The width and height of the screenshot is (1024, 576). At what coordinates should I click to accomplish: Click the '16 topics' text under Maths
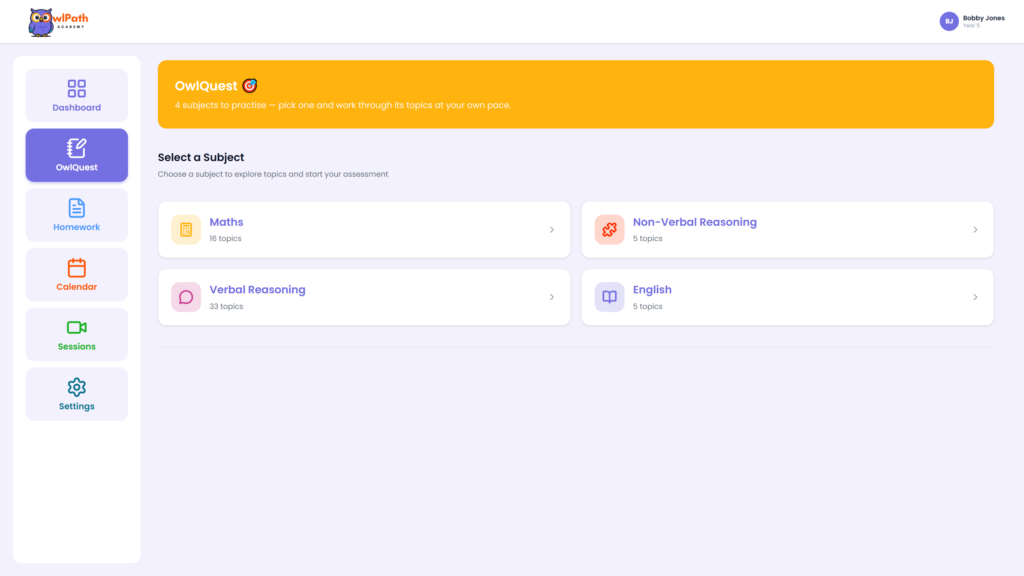pyautogui.click(x=225, y=238)
